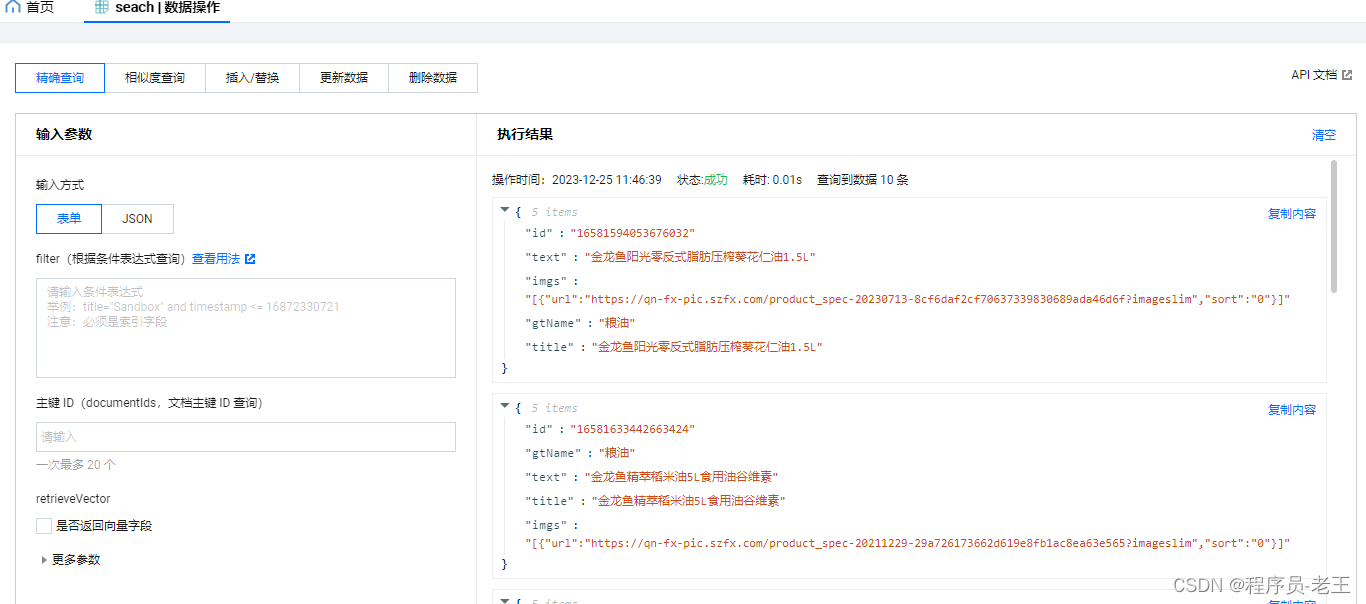Click imgs URL containing product_spec-20211229
Viewport: 1366px width, 604px height.
coord(908,543)
